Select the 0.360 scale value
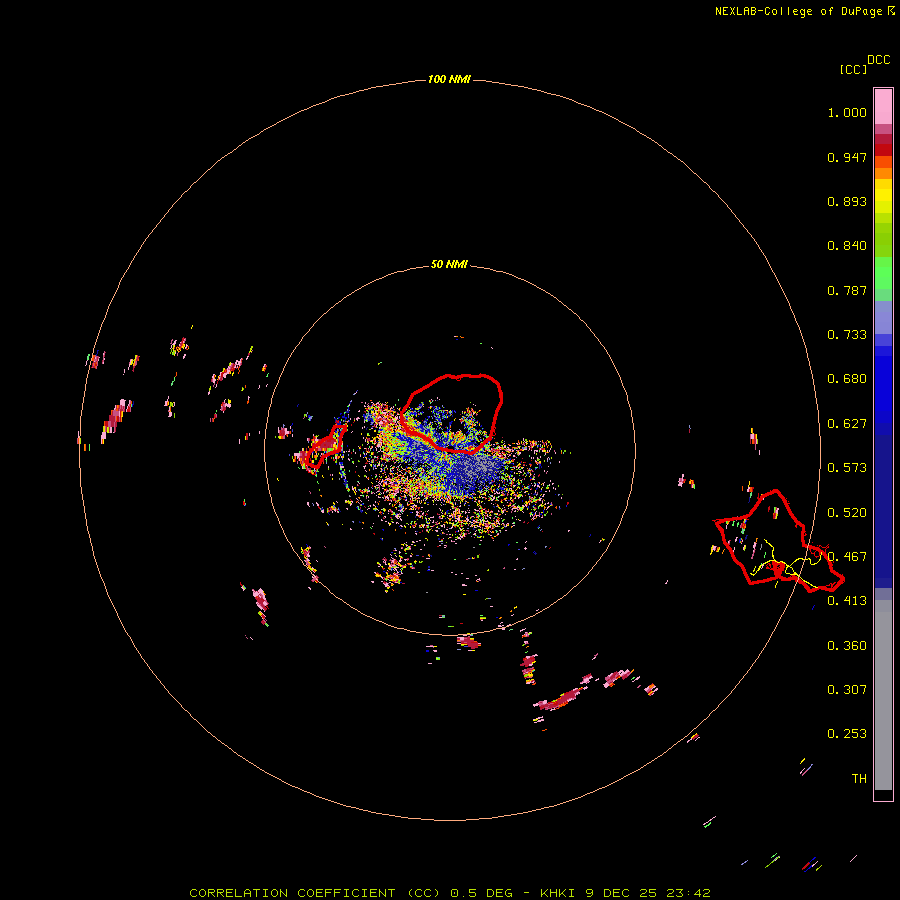The width and height of the screenshot is (900, 900). (847, 646)
